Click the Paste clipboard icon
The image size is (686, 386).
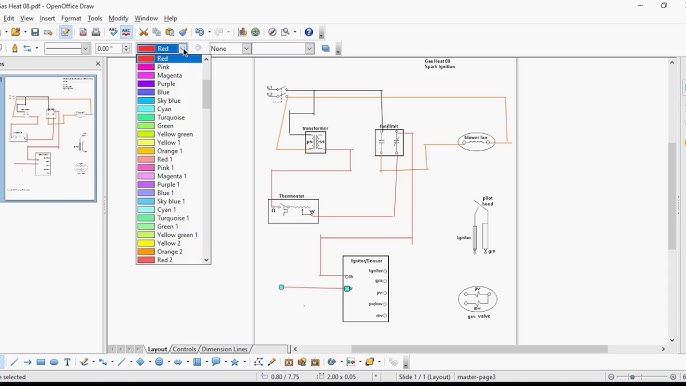point(170,32)
